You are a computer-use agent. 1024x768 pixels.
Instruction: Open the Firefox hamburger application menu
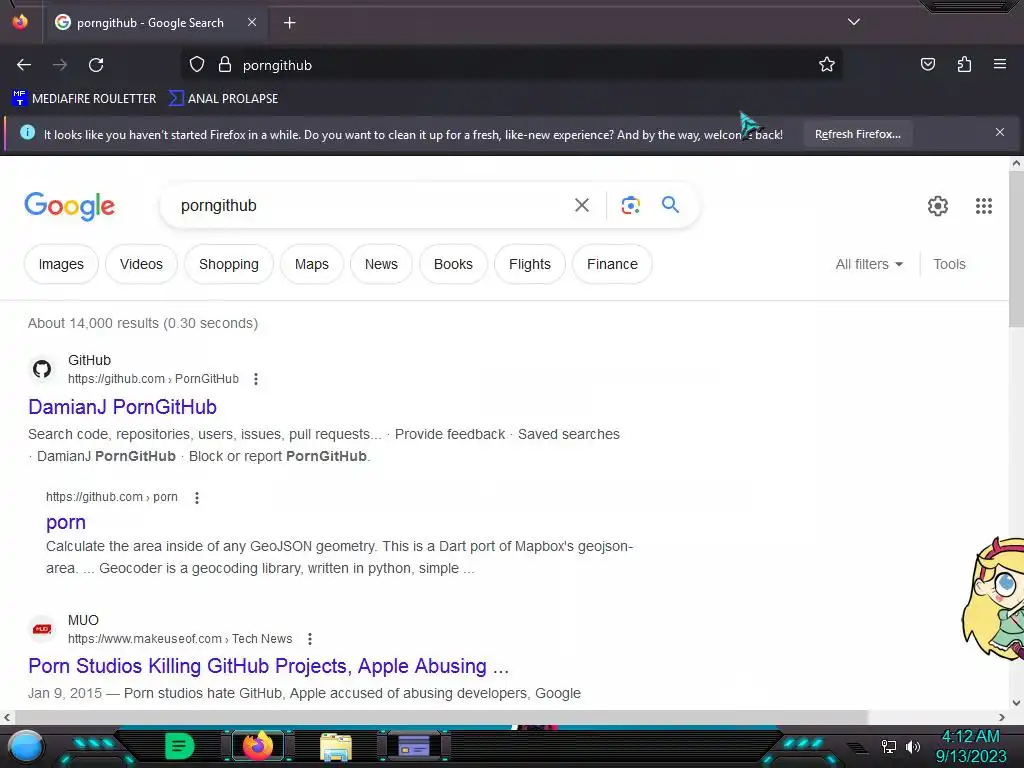[999, 65]
